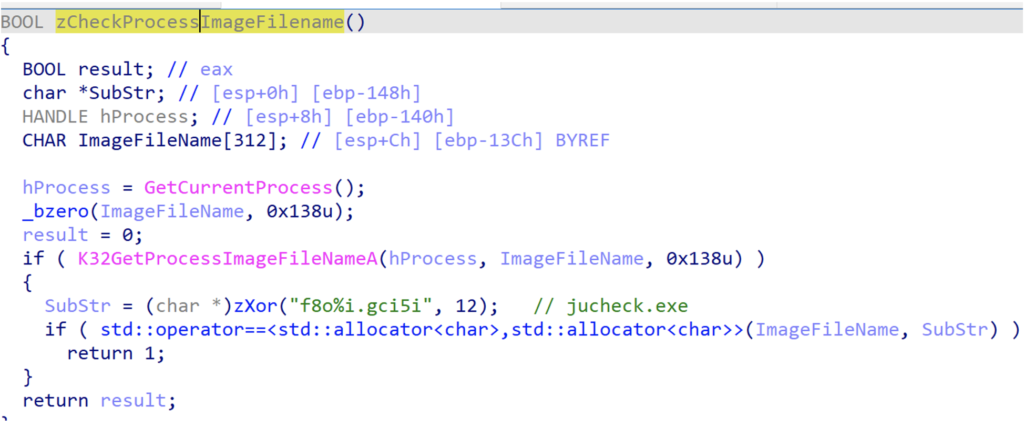The image size is (1024, 428).
Task: Click the [ebp-13Ch] BYREF comment
Action: 520,140
